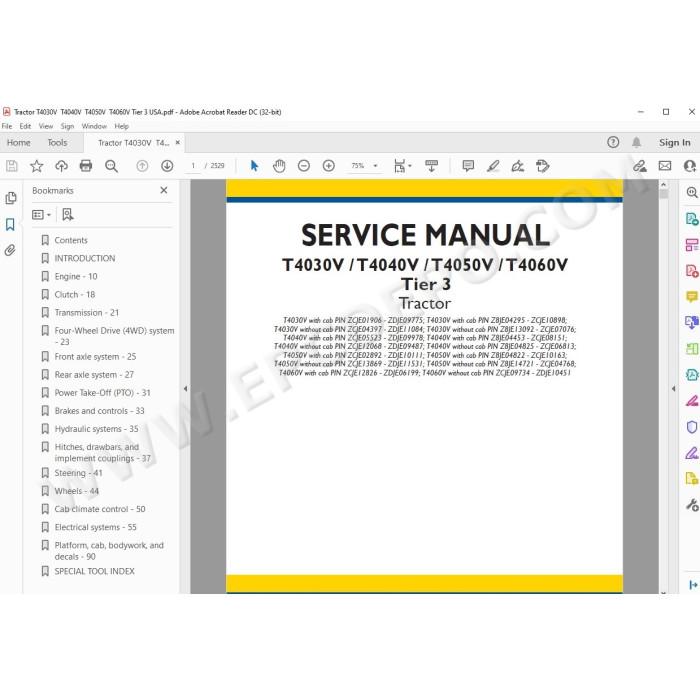The height and width of the screenshot is (700, 700).
Task: Switch to the Tools tab
Action: (x=57, y=142)
